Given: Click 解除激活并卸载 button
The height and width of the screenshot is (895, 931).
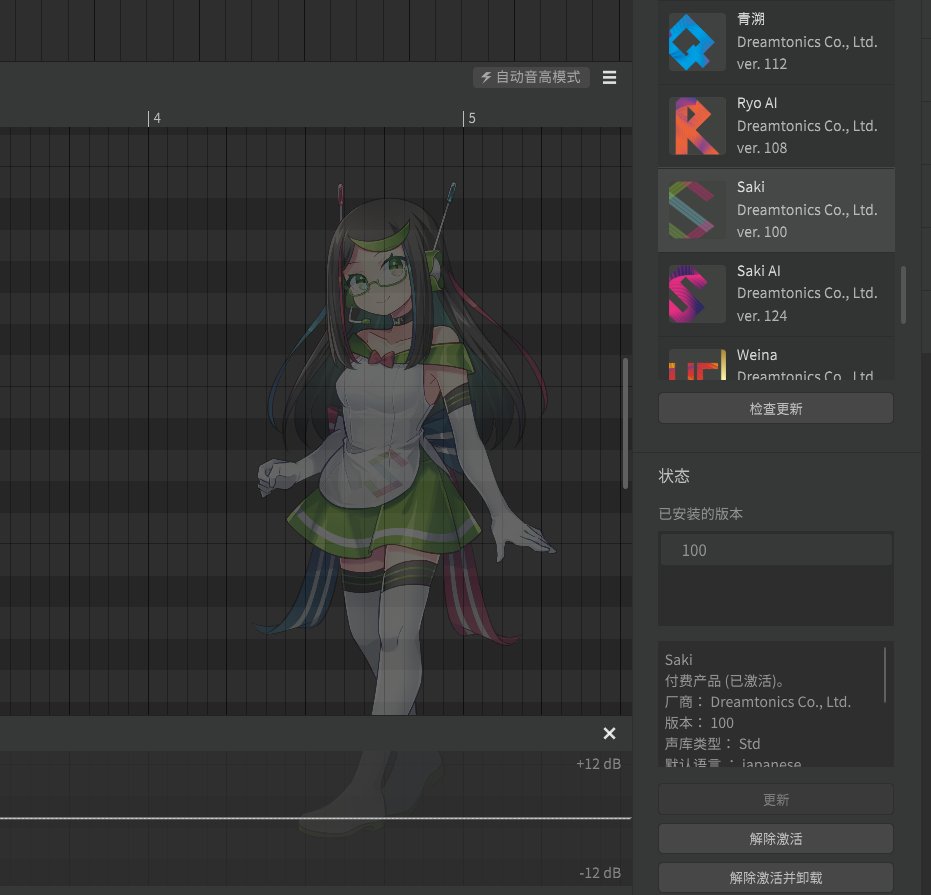Looking at the screenshot, I should [x=775, y=878].
